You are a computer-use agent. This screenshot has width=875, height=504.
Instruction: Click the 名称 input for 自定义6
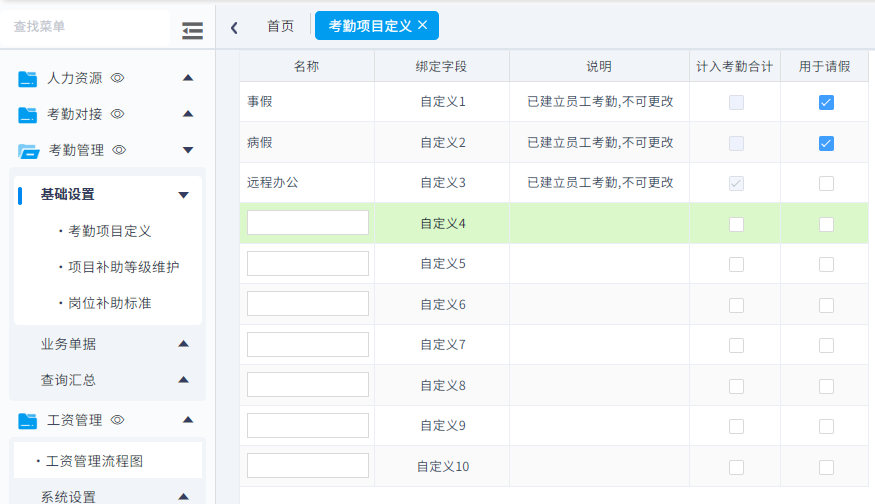tap(307, 304)
